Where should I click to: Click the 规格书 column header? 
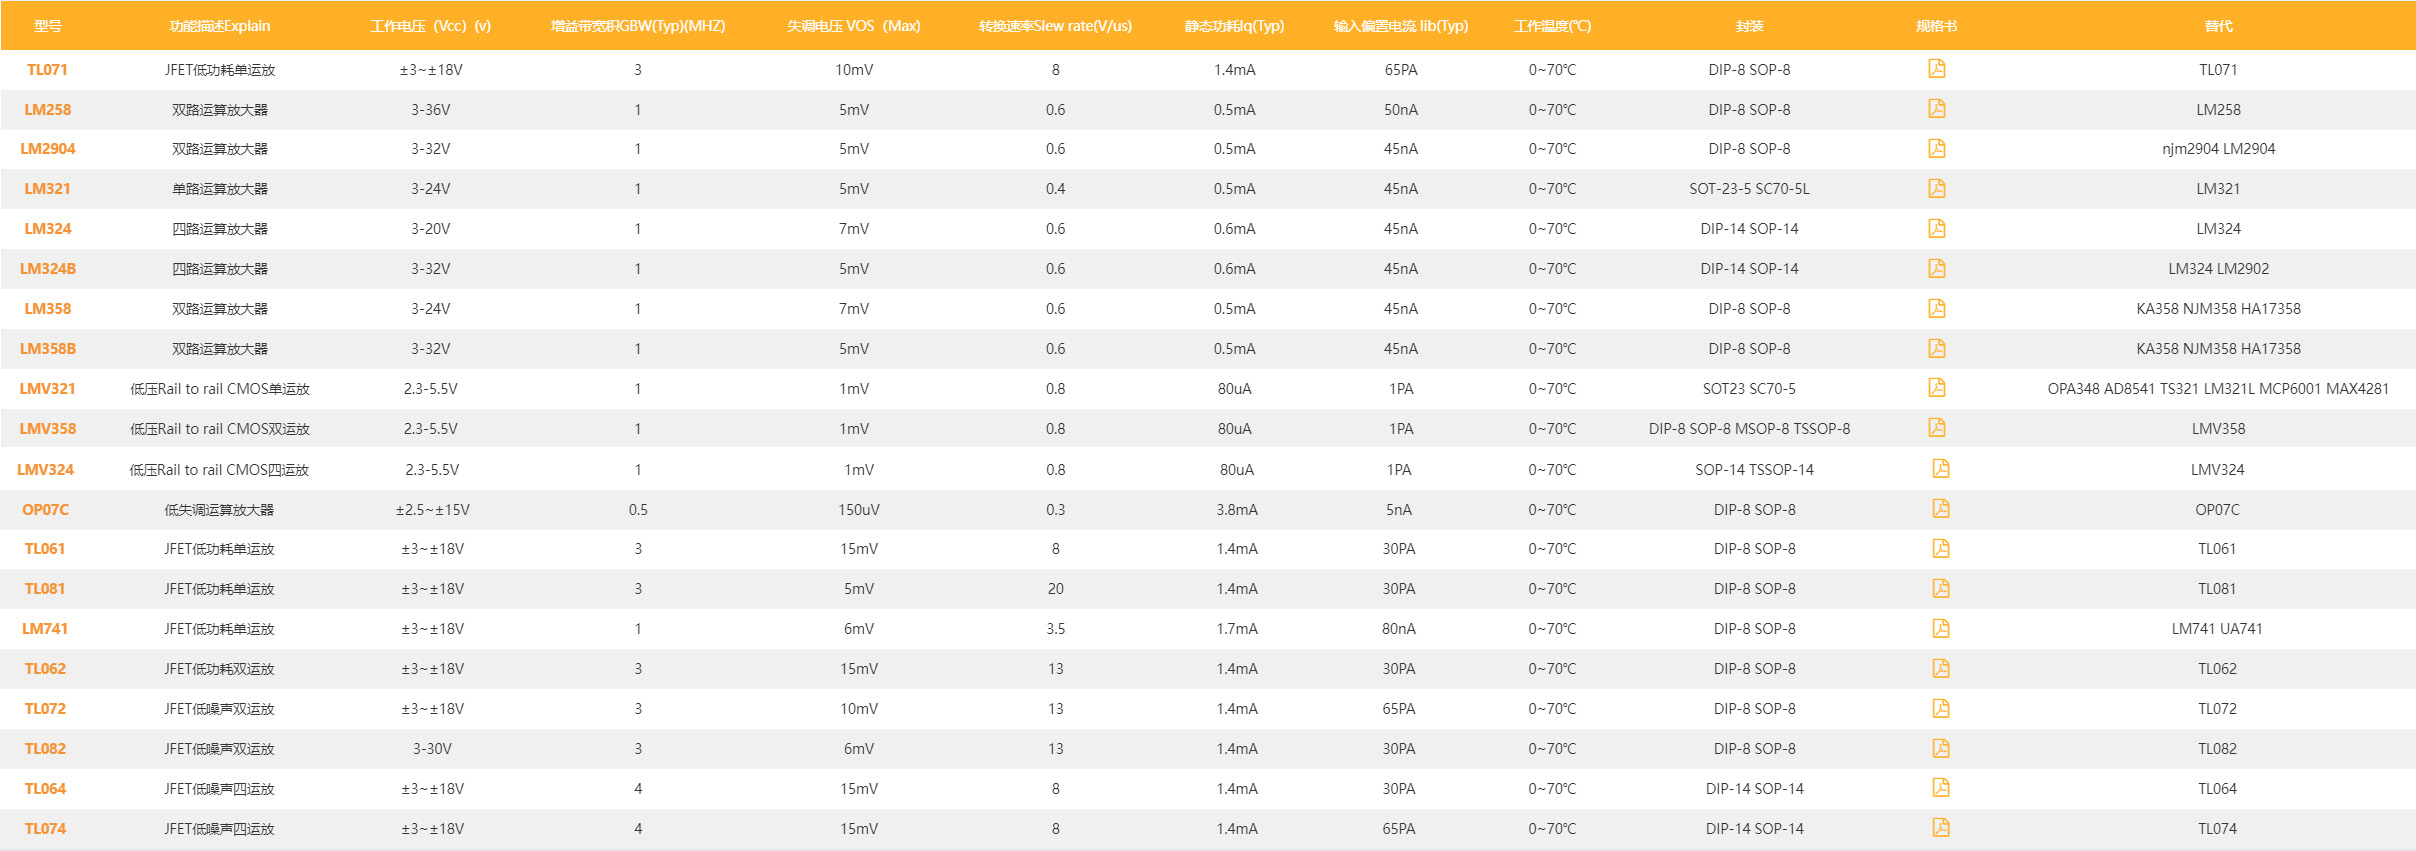coord(1936,26)
